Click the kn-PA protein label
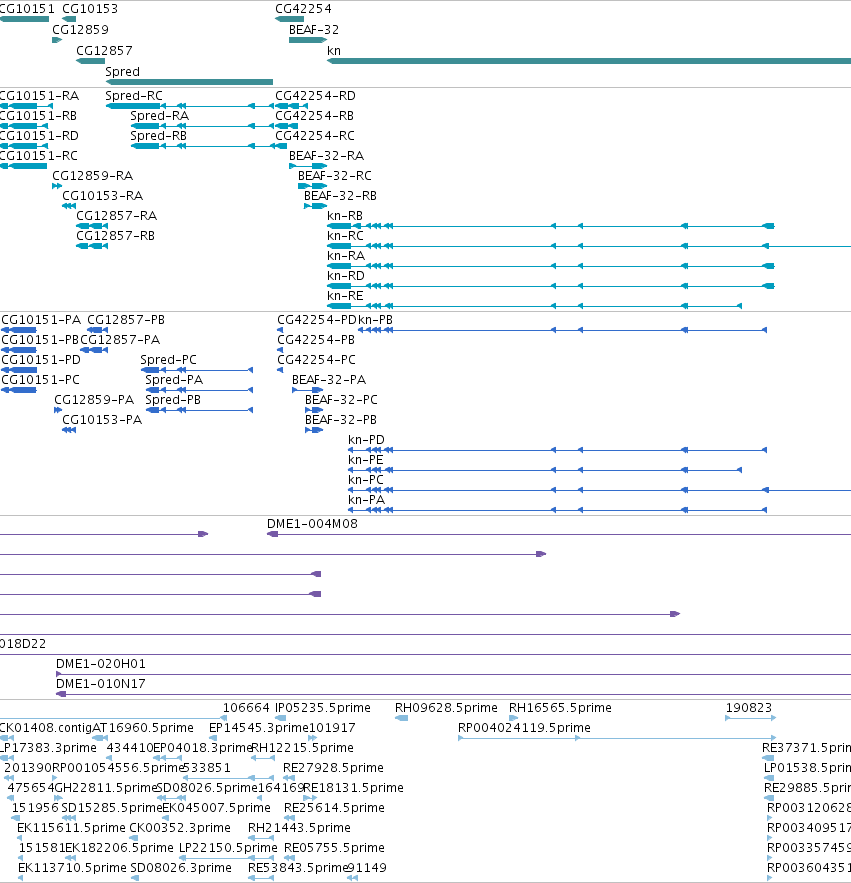Image resolution: width=851 pixels, height=883 pixels. [x=366, y=500]
